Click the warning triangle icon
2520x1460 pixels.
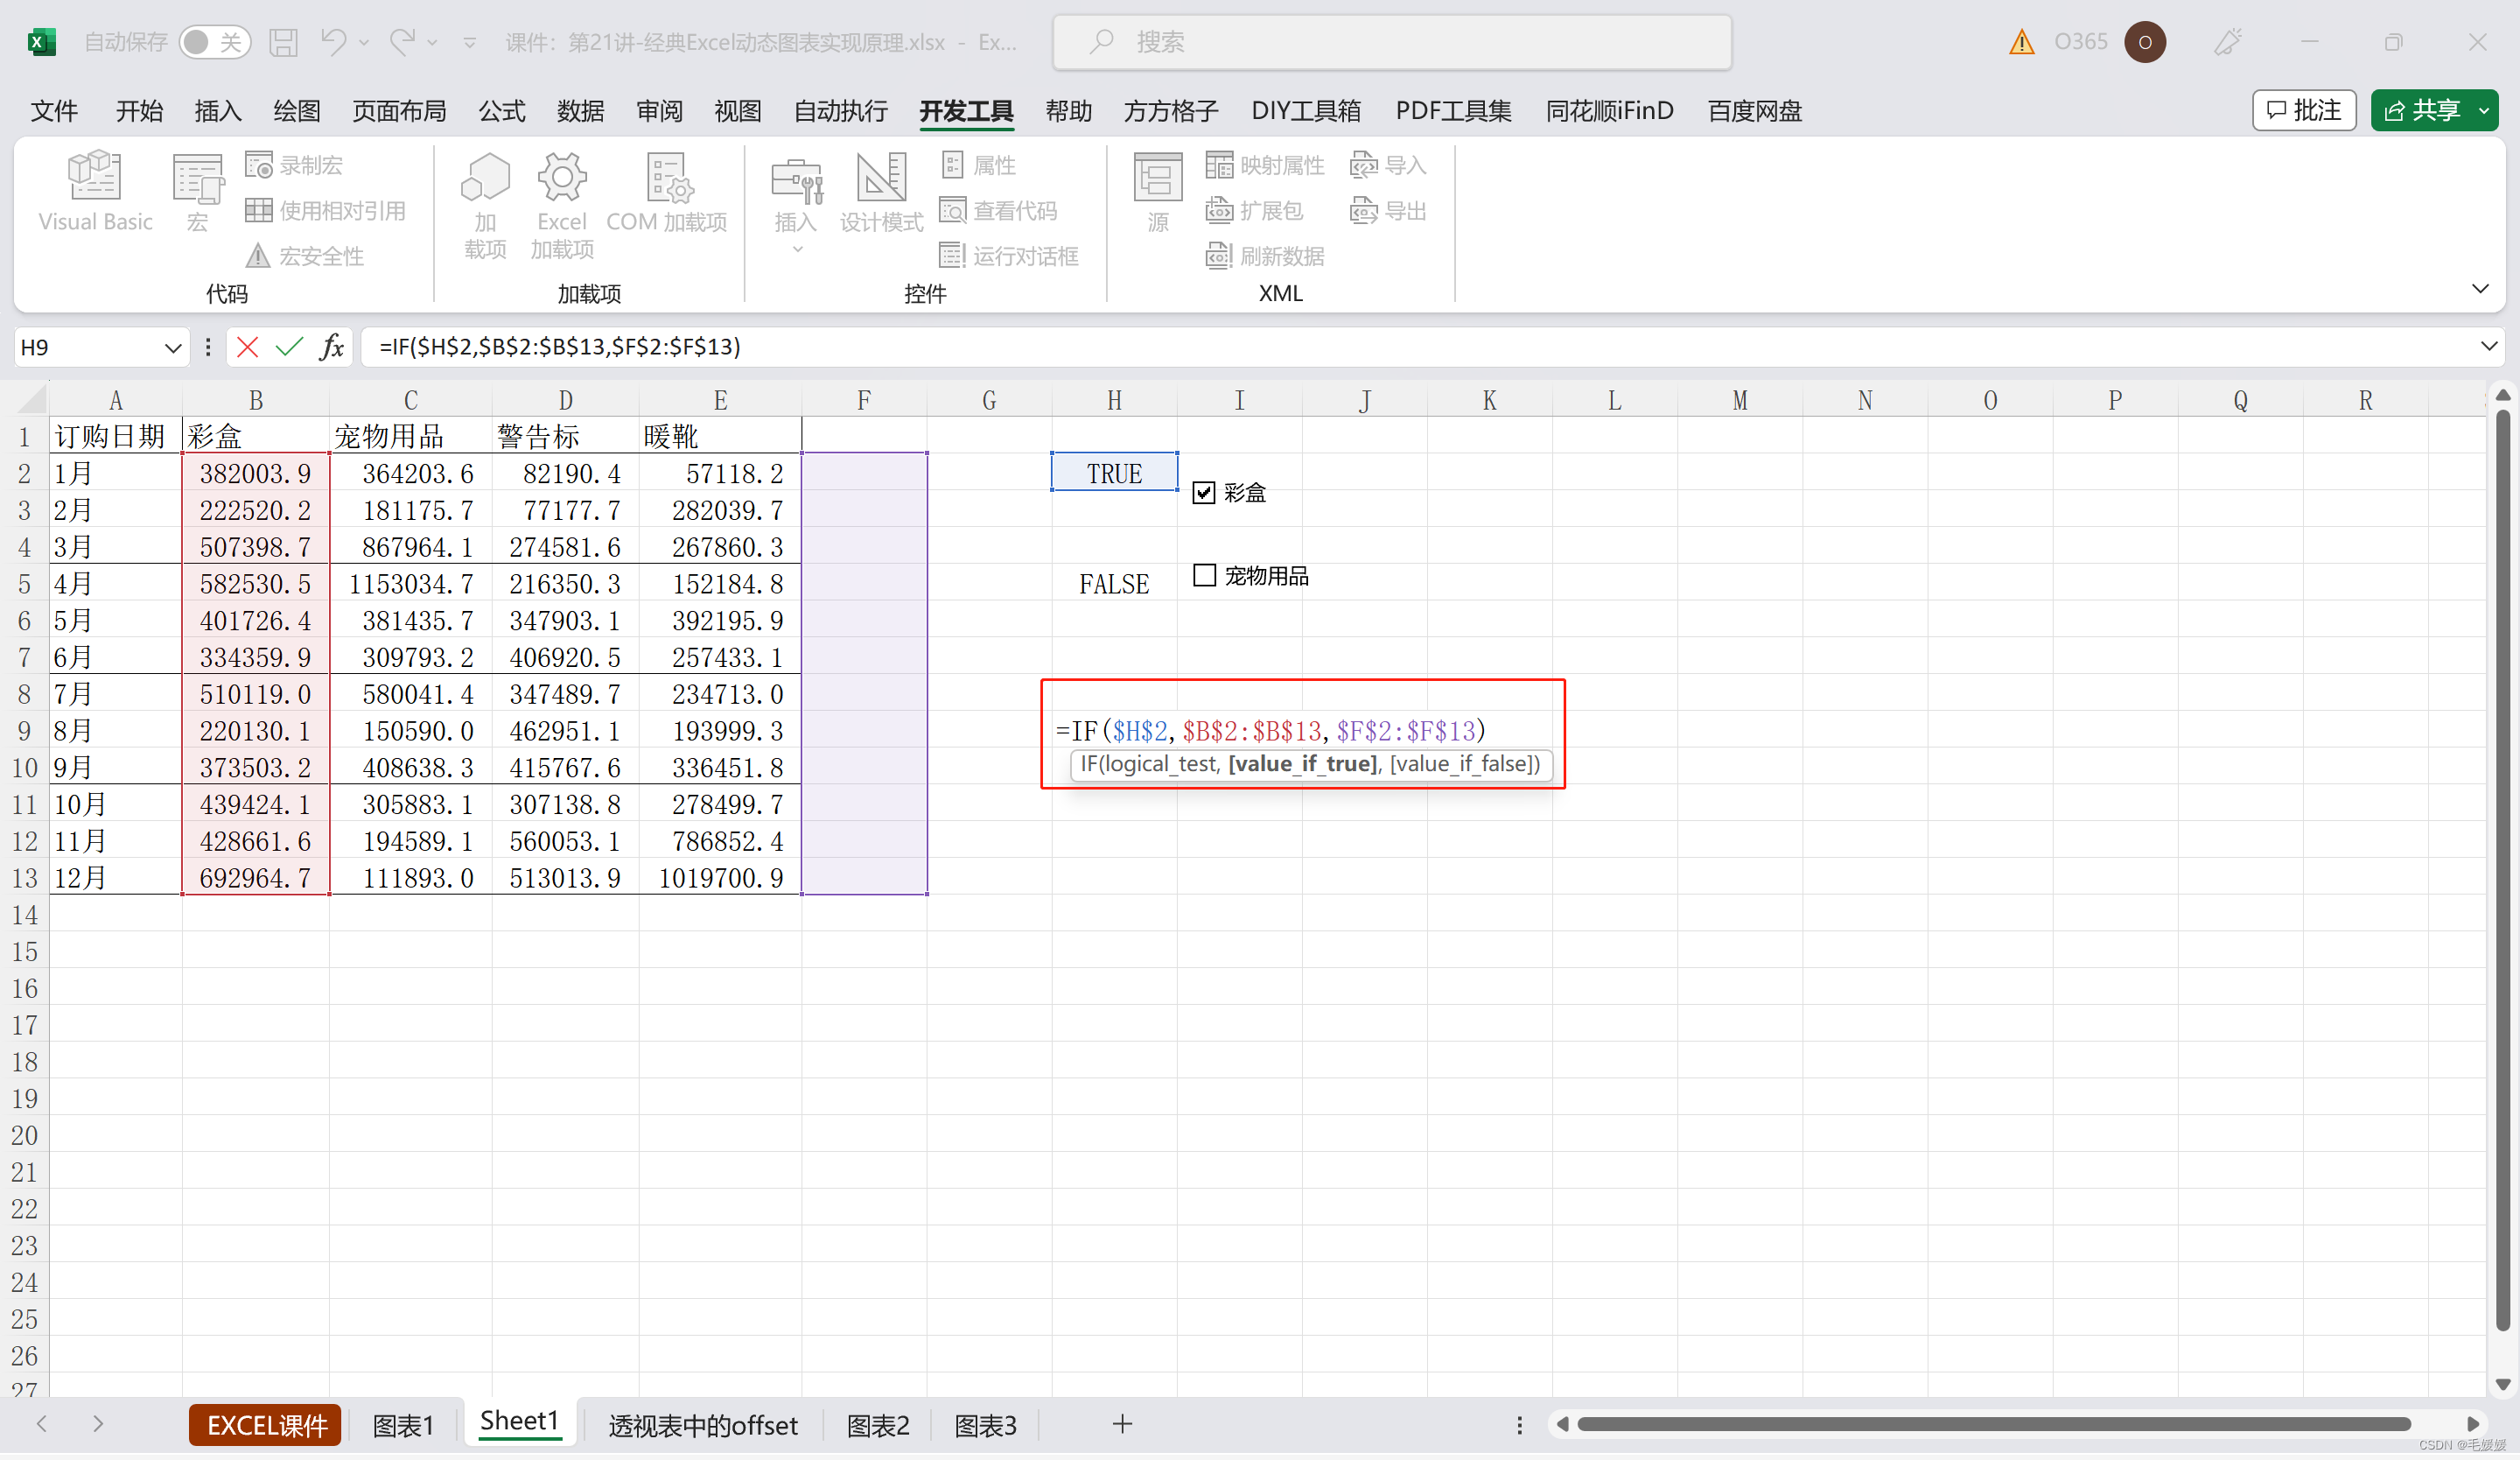[2022, 42]
